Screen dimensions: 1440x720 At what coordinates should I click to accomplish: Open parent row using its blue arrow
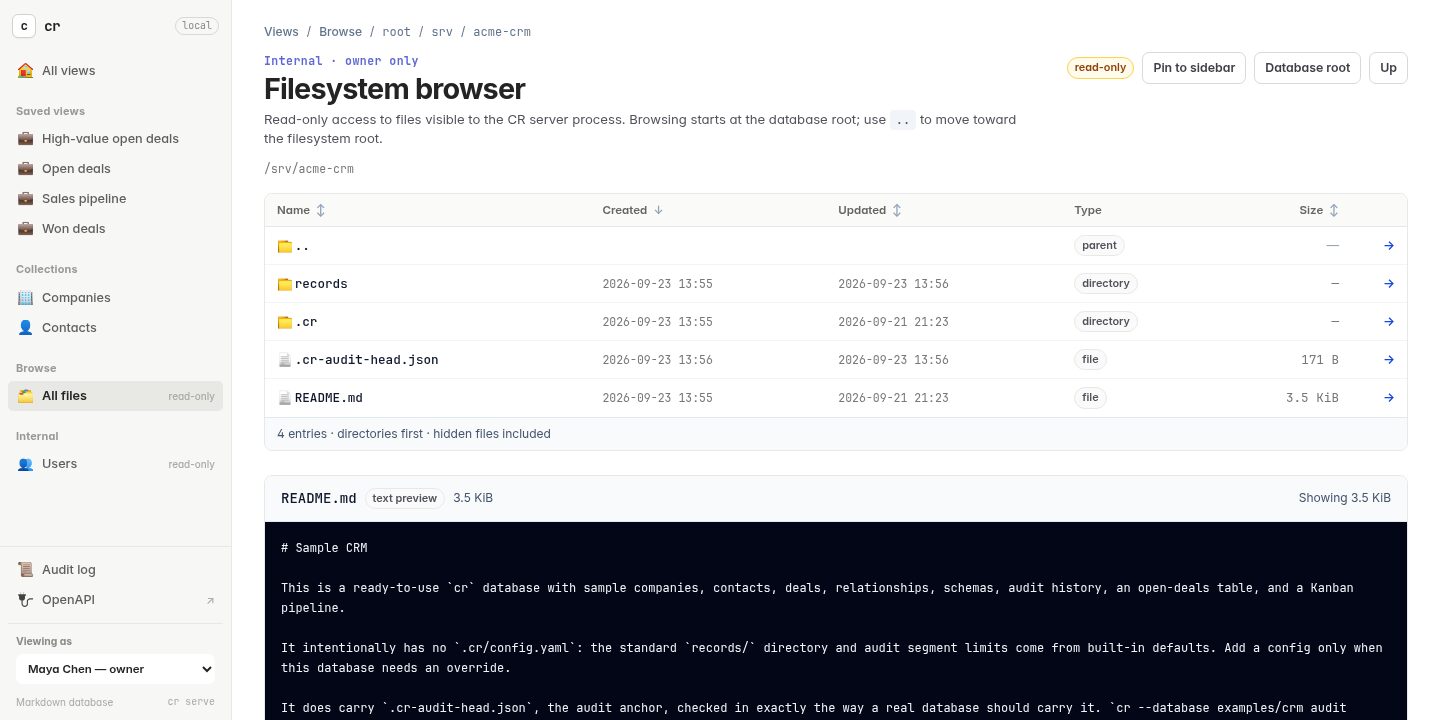point(1389,246)
